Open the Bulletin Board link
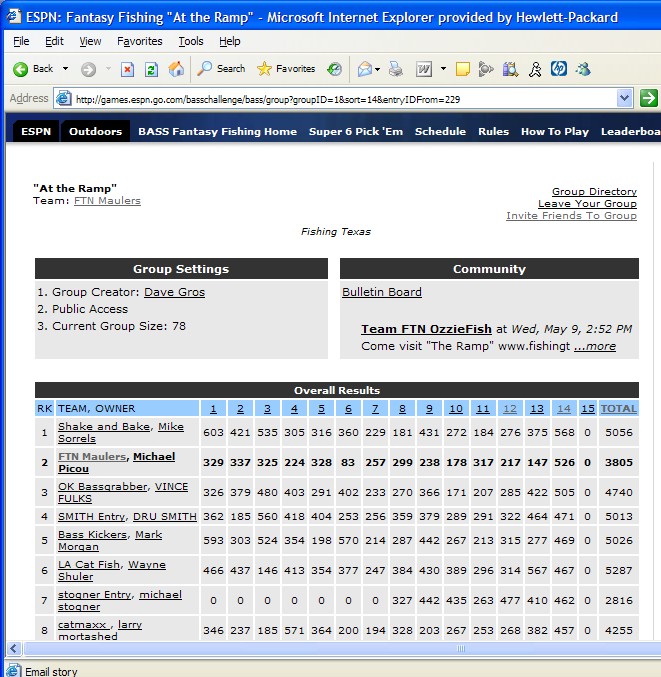Image resolution: width=661 pixels, height=677 pixels. point(382,292)
